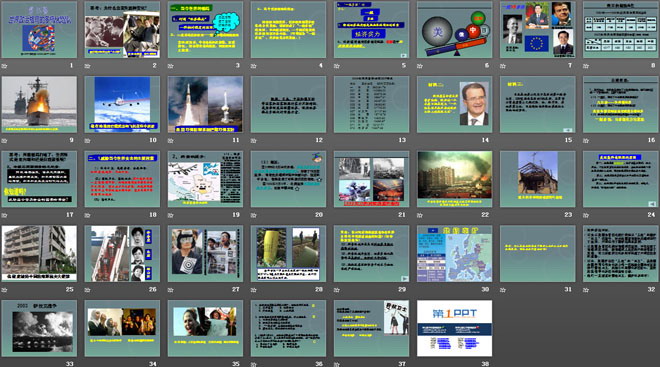
Task: Select slide 20 with cartoon character corner
Action: [288, 179]
